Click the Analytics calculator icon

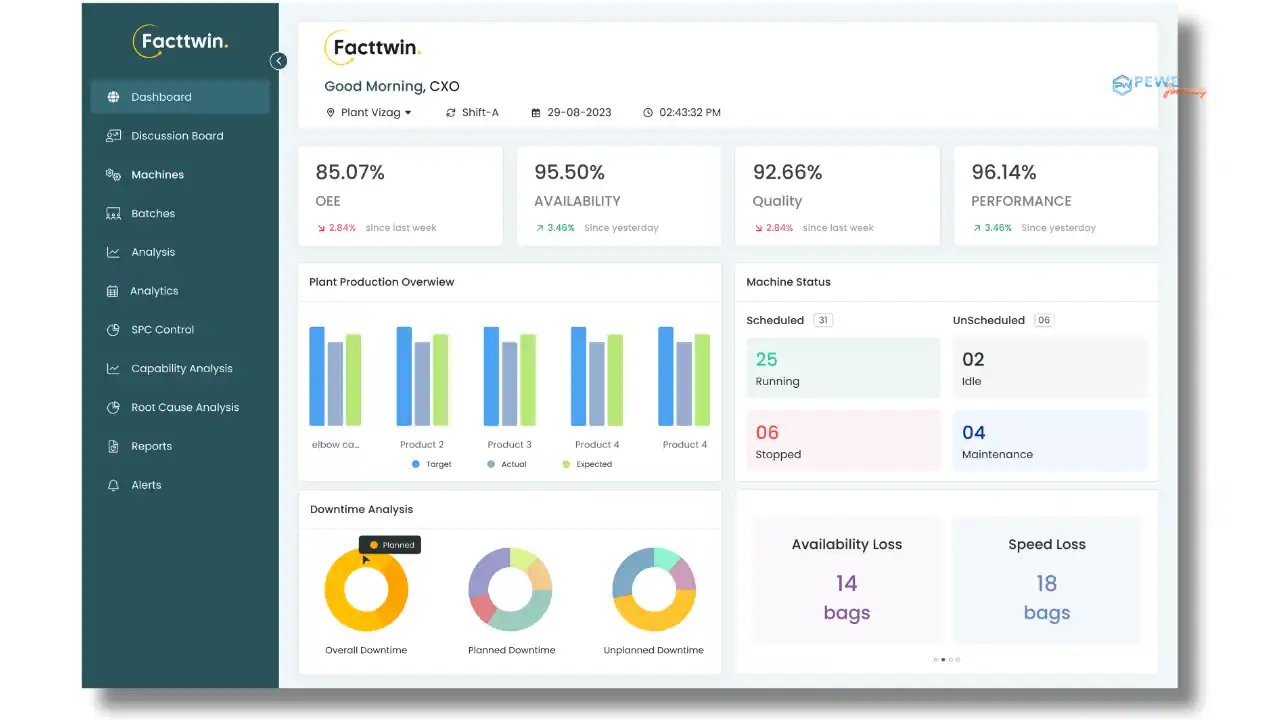[113, 291]
